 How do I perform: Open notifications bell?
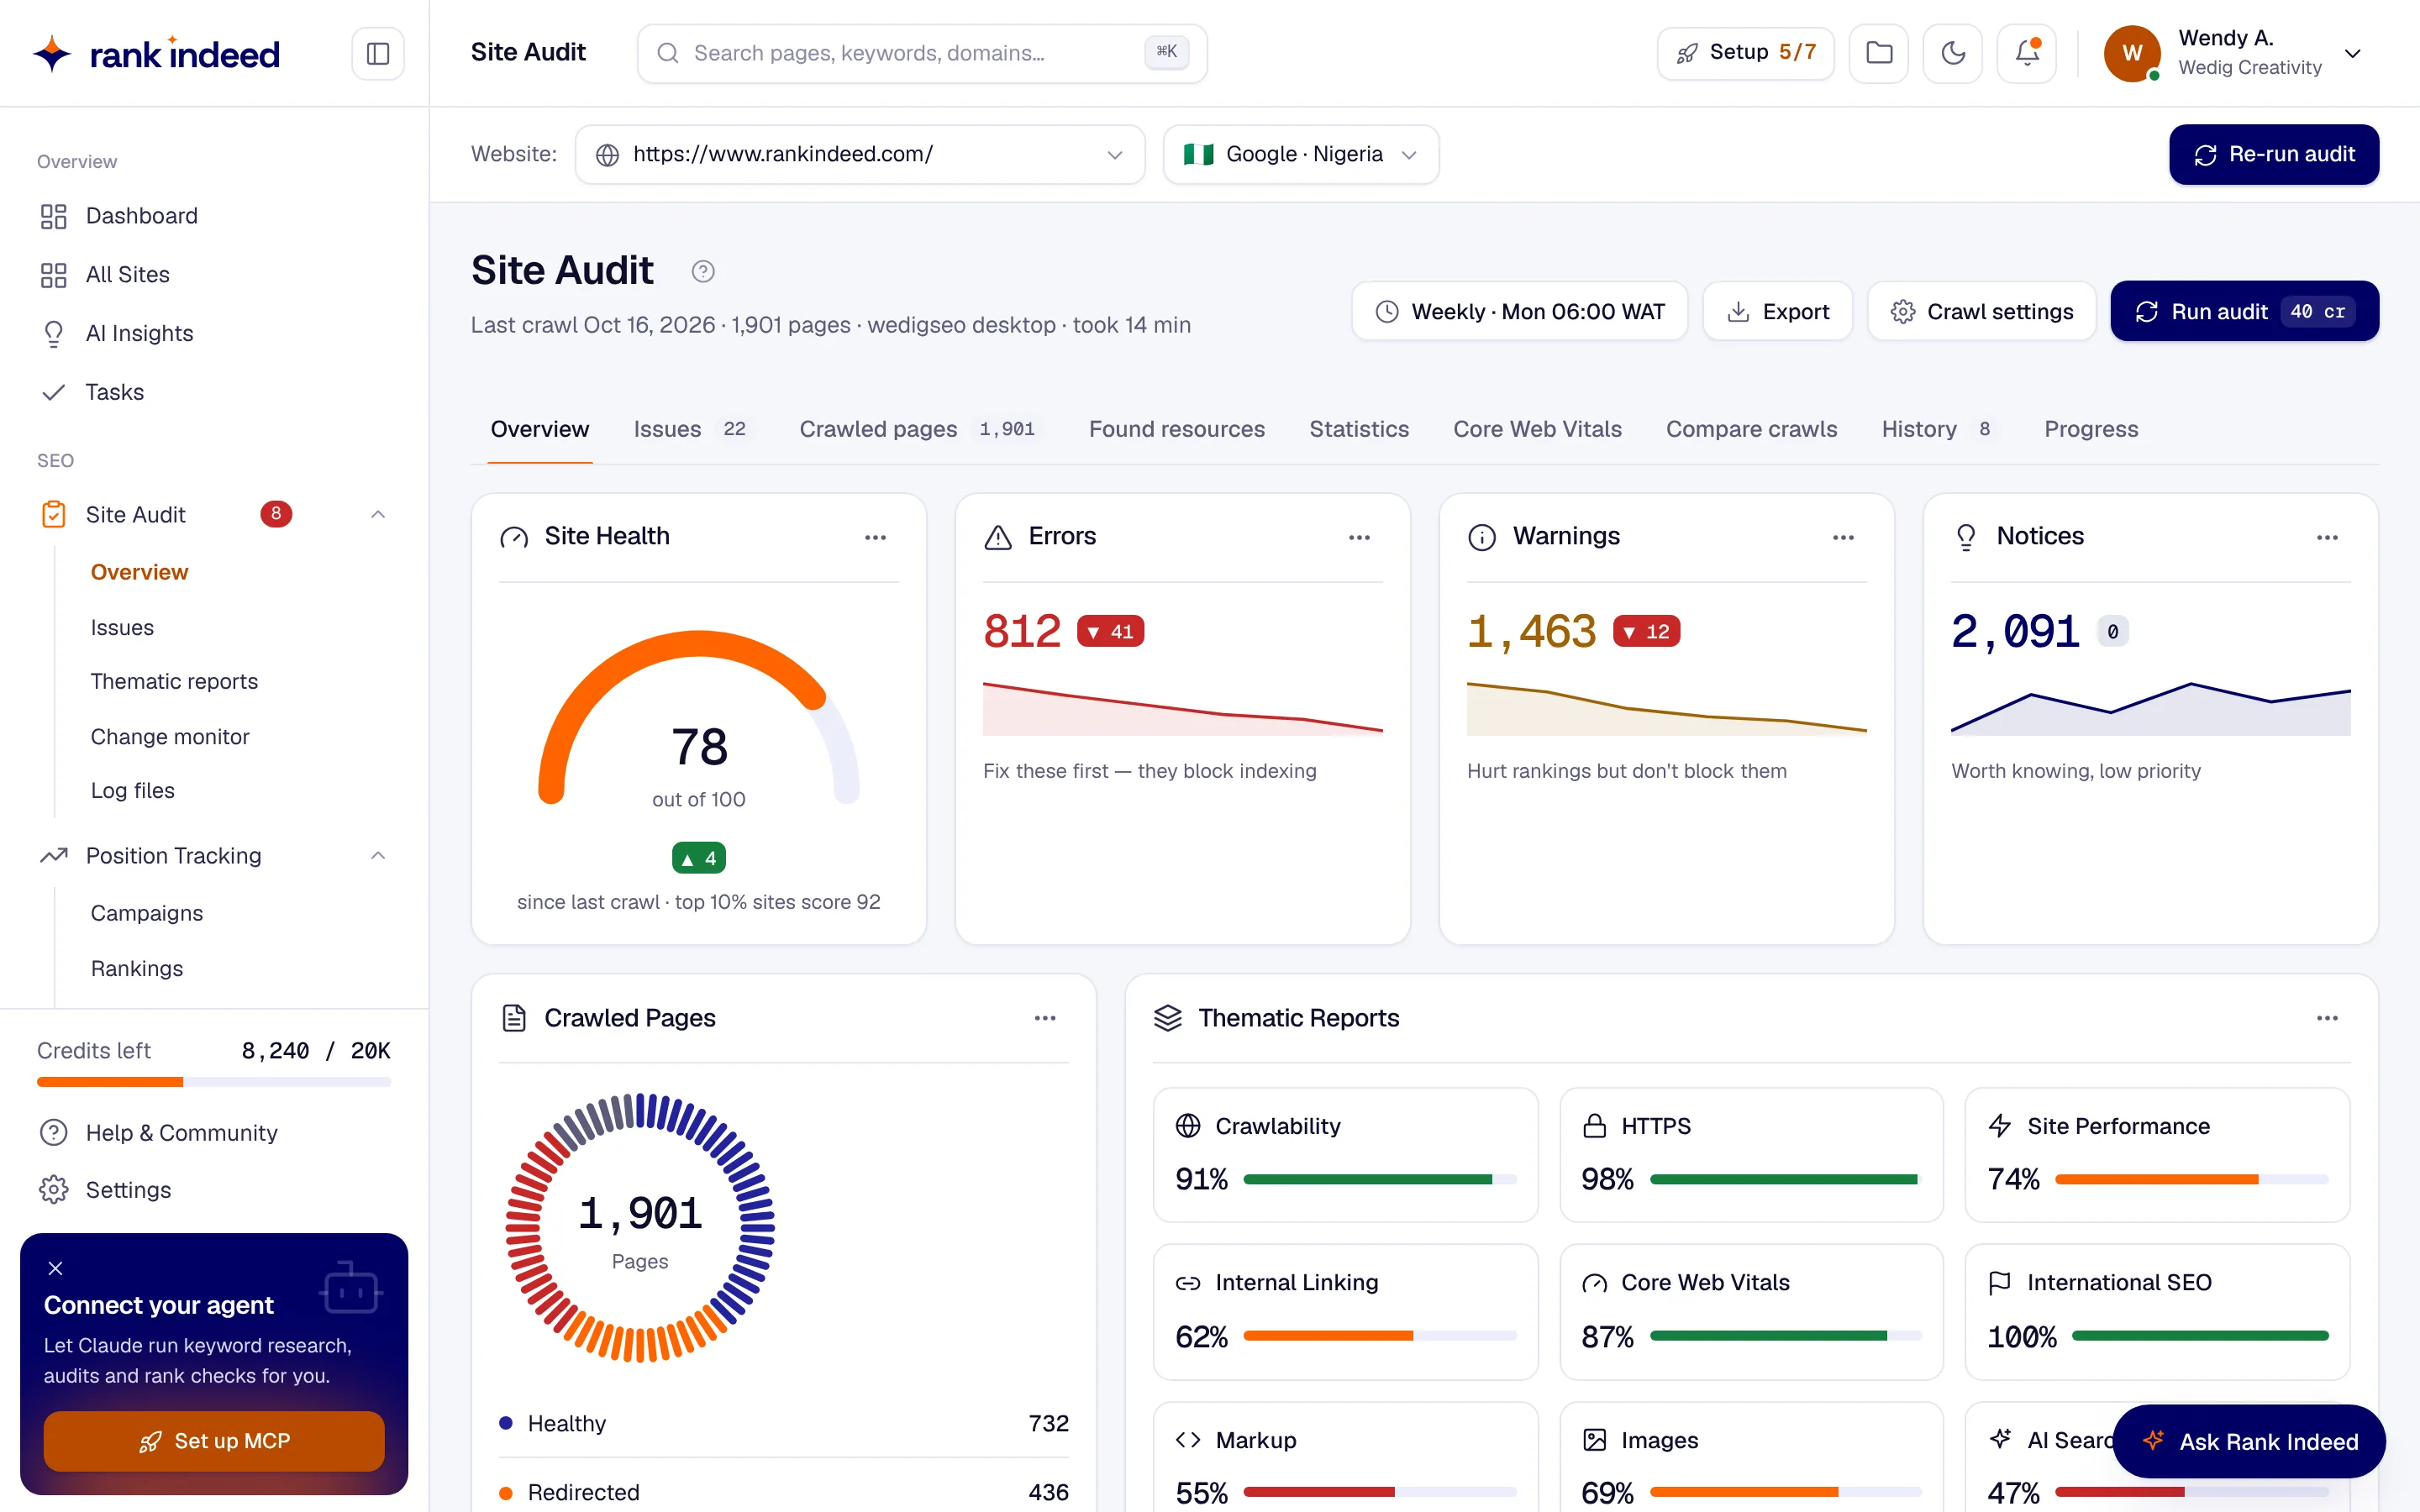2027,53
